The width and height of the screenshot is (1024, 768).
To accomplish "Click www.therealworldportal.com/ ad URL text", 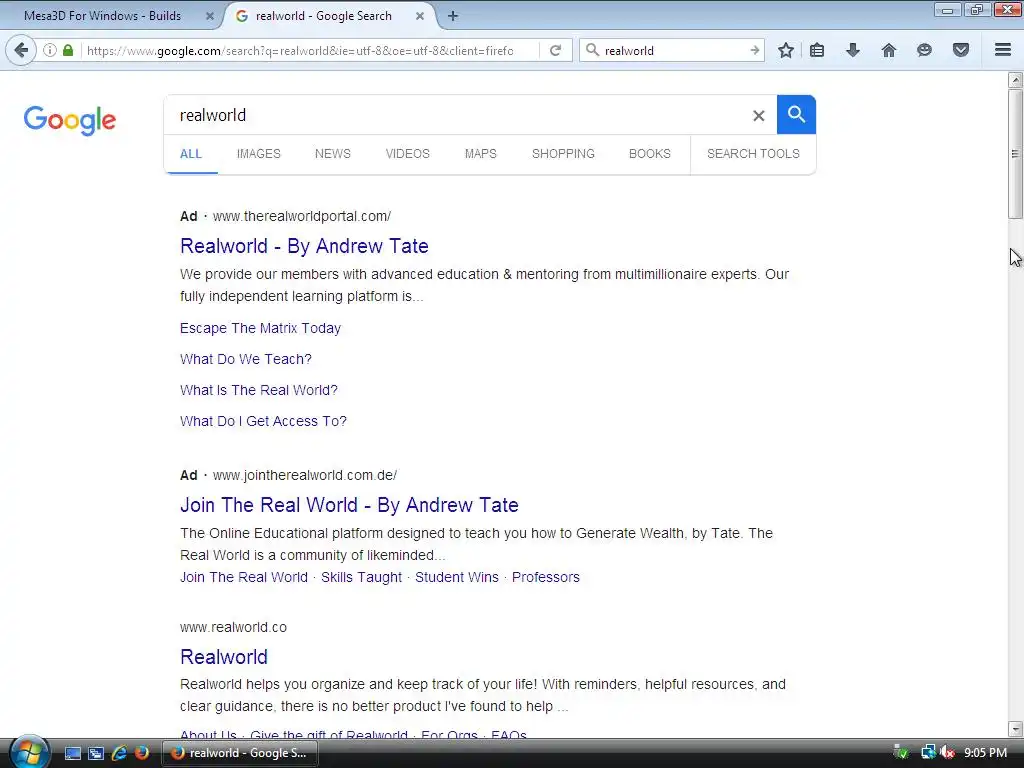I will (302, 216).
